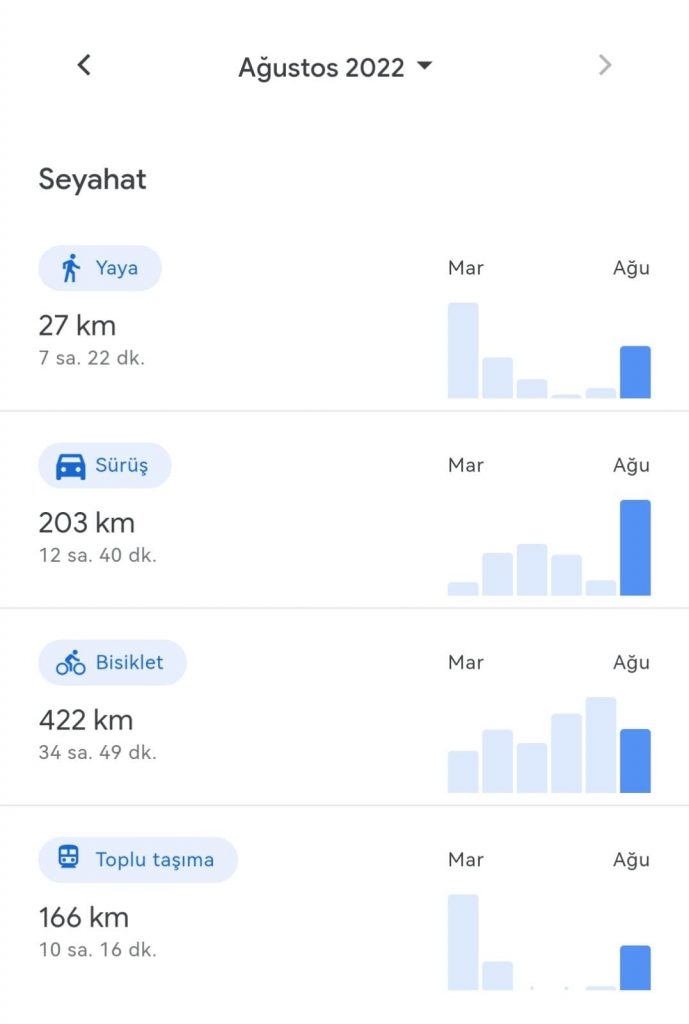Select the Sürüş travel chip
The height and width of the screenshot is (1024, 689).
(x=105, y=466)
